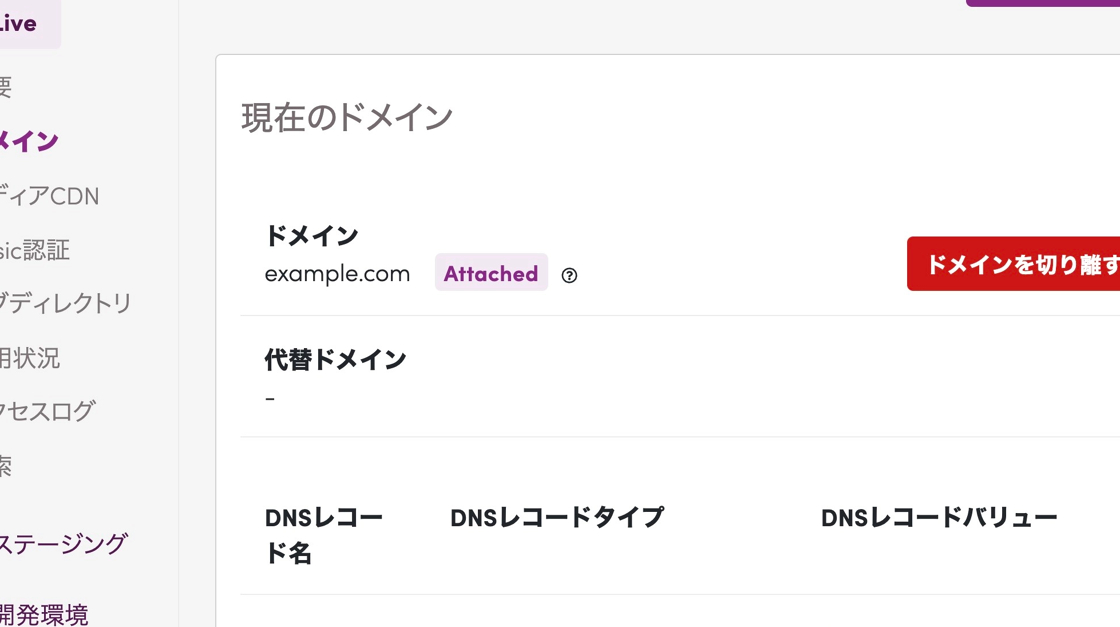This screenshot has width=1120, height=627.
Task: Switch to the ステージング environment
Action: (x=64, y=544)
